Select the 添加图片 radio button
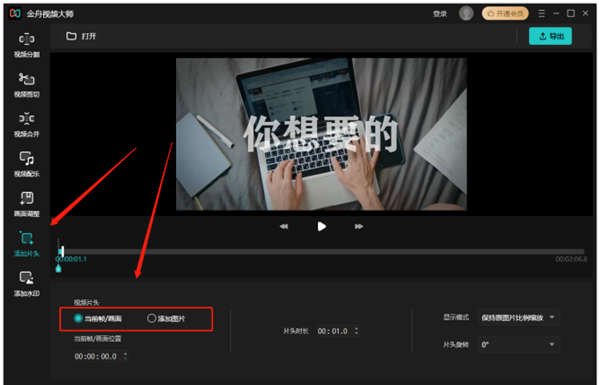The width and height of the screenshot is (600, 385). [x=166, y=318]
